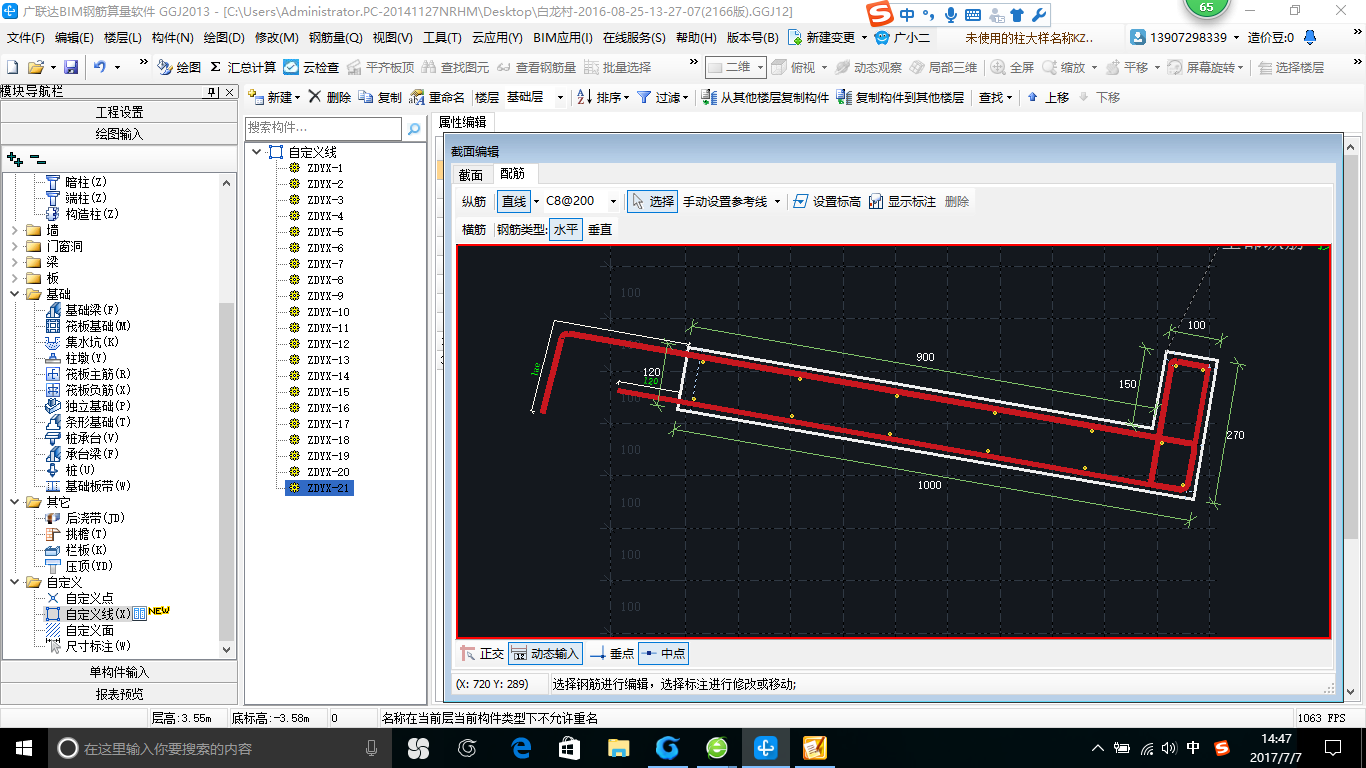Open the 报表预览 panel
The width and height of the screenshot is (1366, 768).
point(119,694)
